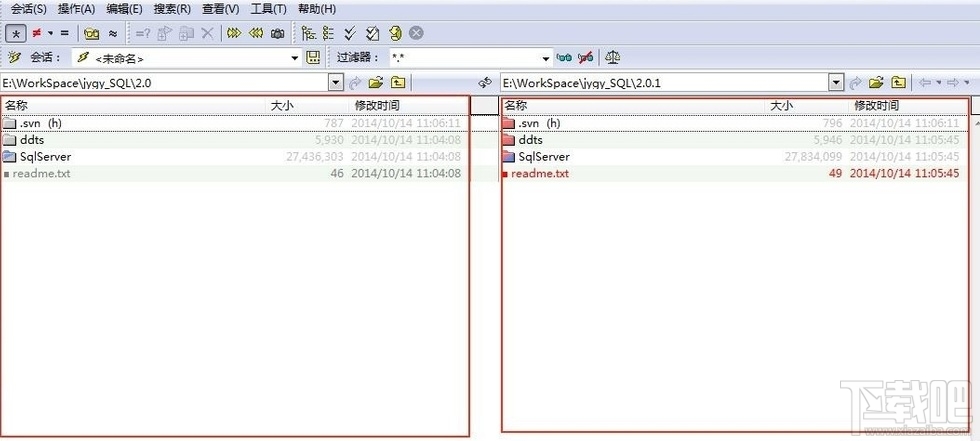The width and height of the screenshot is (980, 441).
Task: Toggle the Show Differences (≠) button
Action: click(x=37, y=33)
